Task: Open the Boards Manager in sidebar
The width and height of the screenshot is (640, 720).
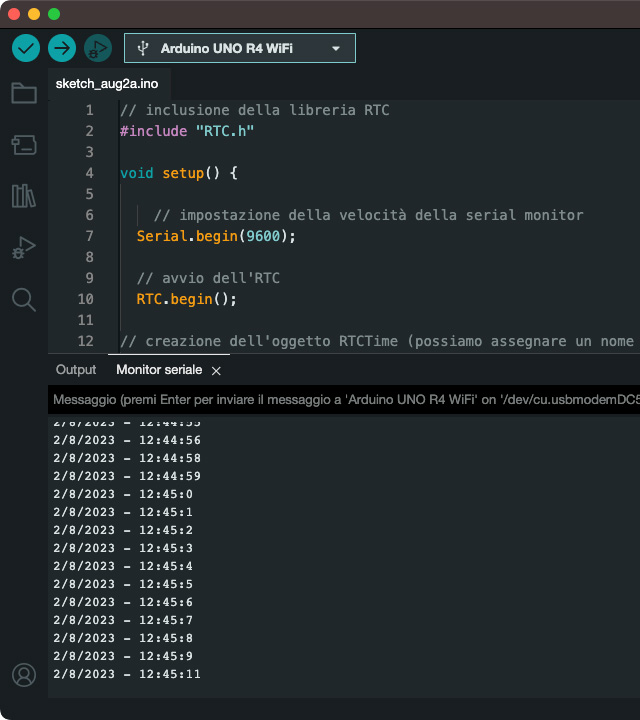Action: click(x=24, y=146)
